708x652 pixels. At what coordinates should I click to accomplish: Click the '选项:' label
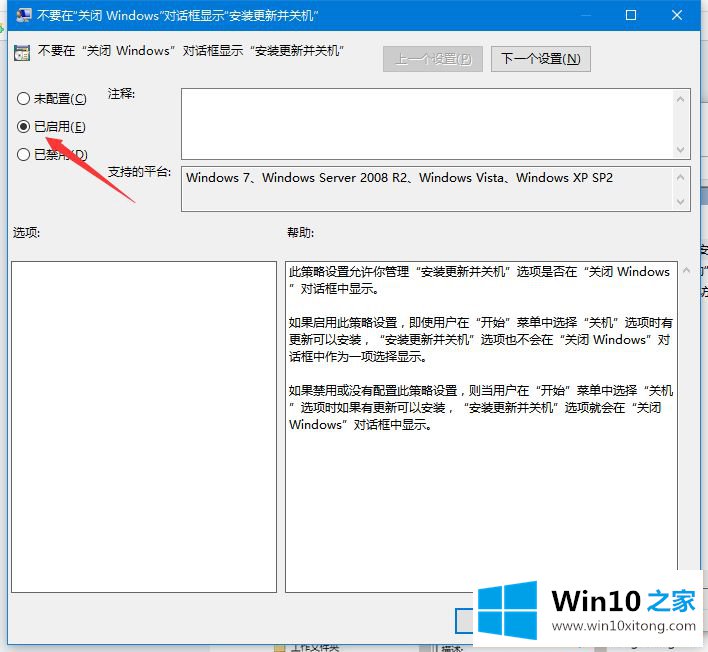click(27, 233)
